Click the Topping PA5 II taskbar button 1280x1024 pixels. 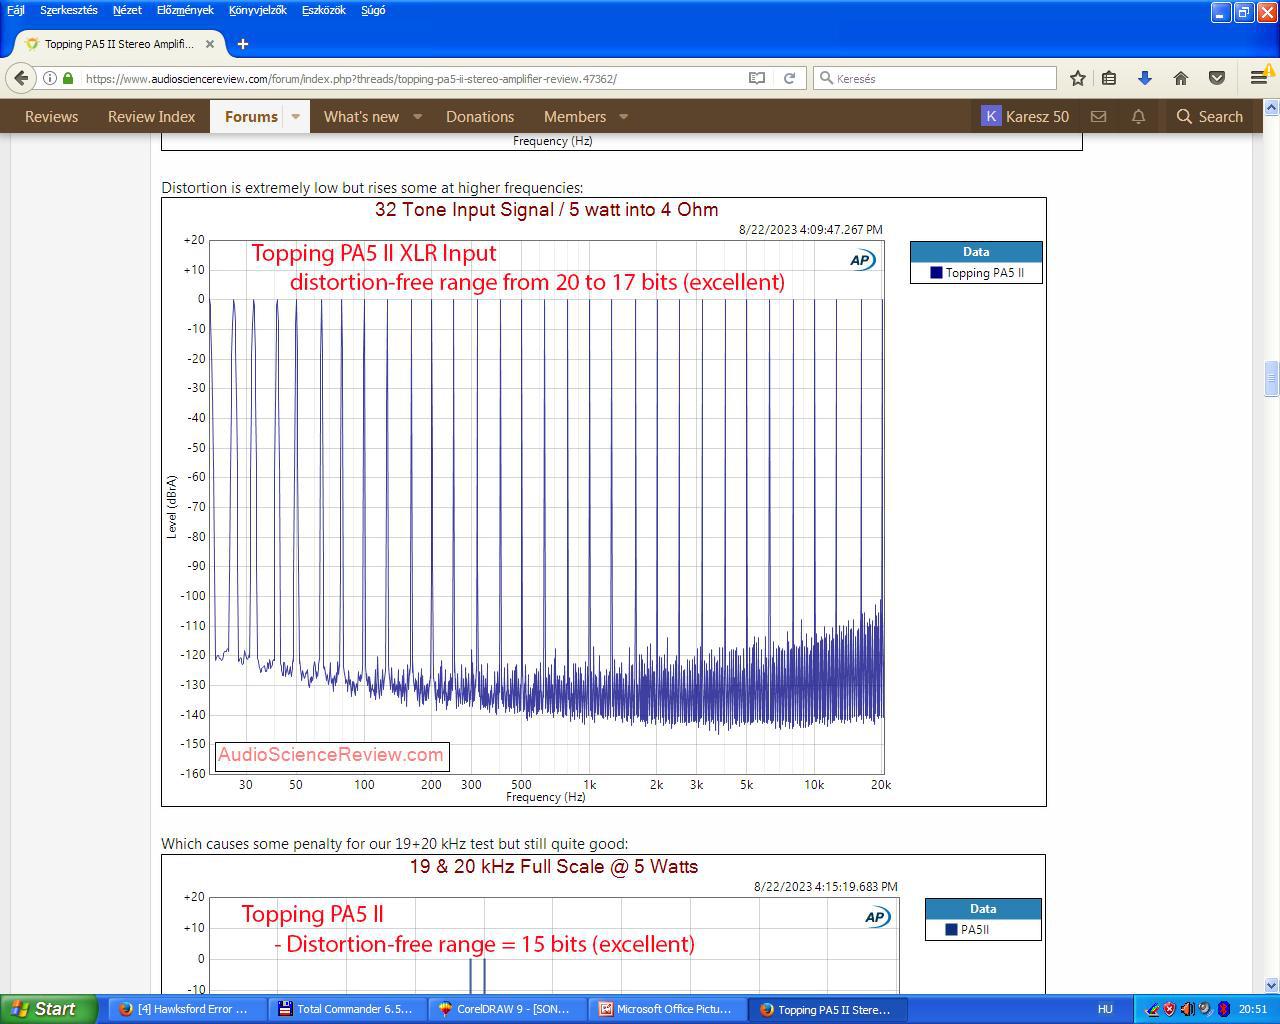click(826, 1009)
